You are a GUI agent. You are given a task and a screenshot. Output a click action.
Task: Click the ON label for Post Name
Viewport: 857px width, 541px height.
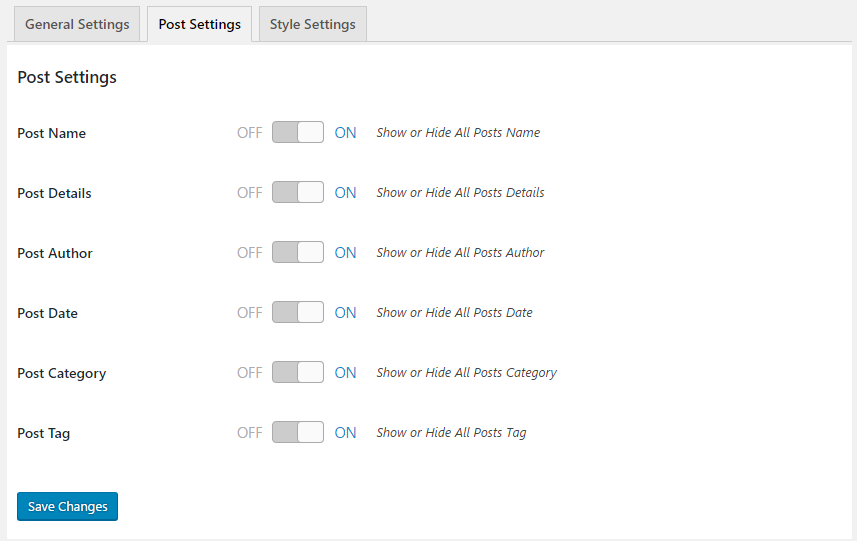pos(345,133)
